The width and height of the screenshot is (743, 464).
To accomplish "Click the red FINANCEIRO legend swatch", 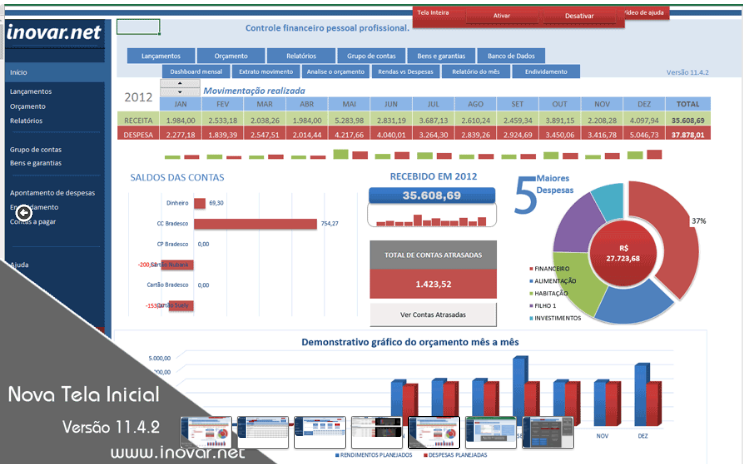I will (x=531, y=269).
